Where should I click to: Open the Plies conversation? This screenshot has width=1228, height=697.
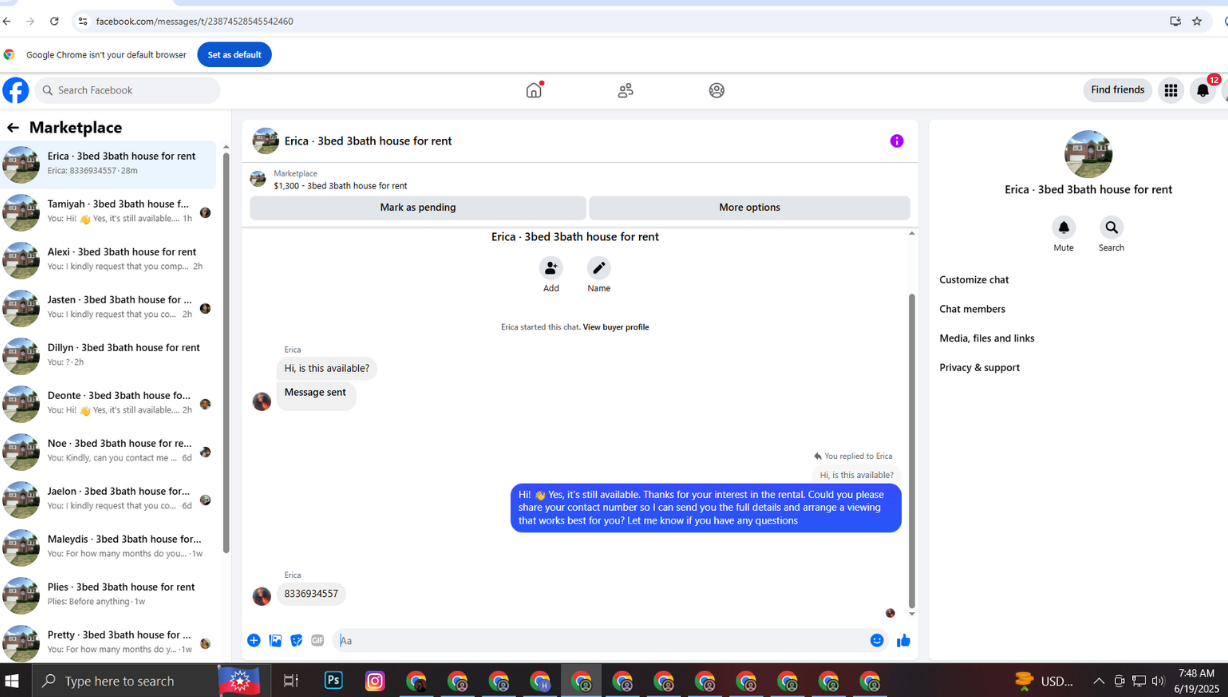[x=108, y=596]
